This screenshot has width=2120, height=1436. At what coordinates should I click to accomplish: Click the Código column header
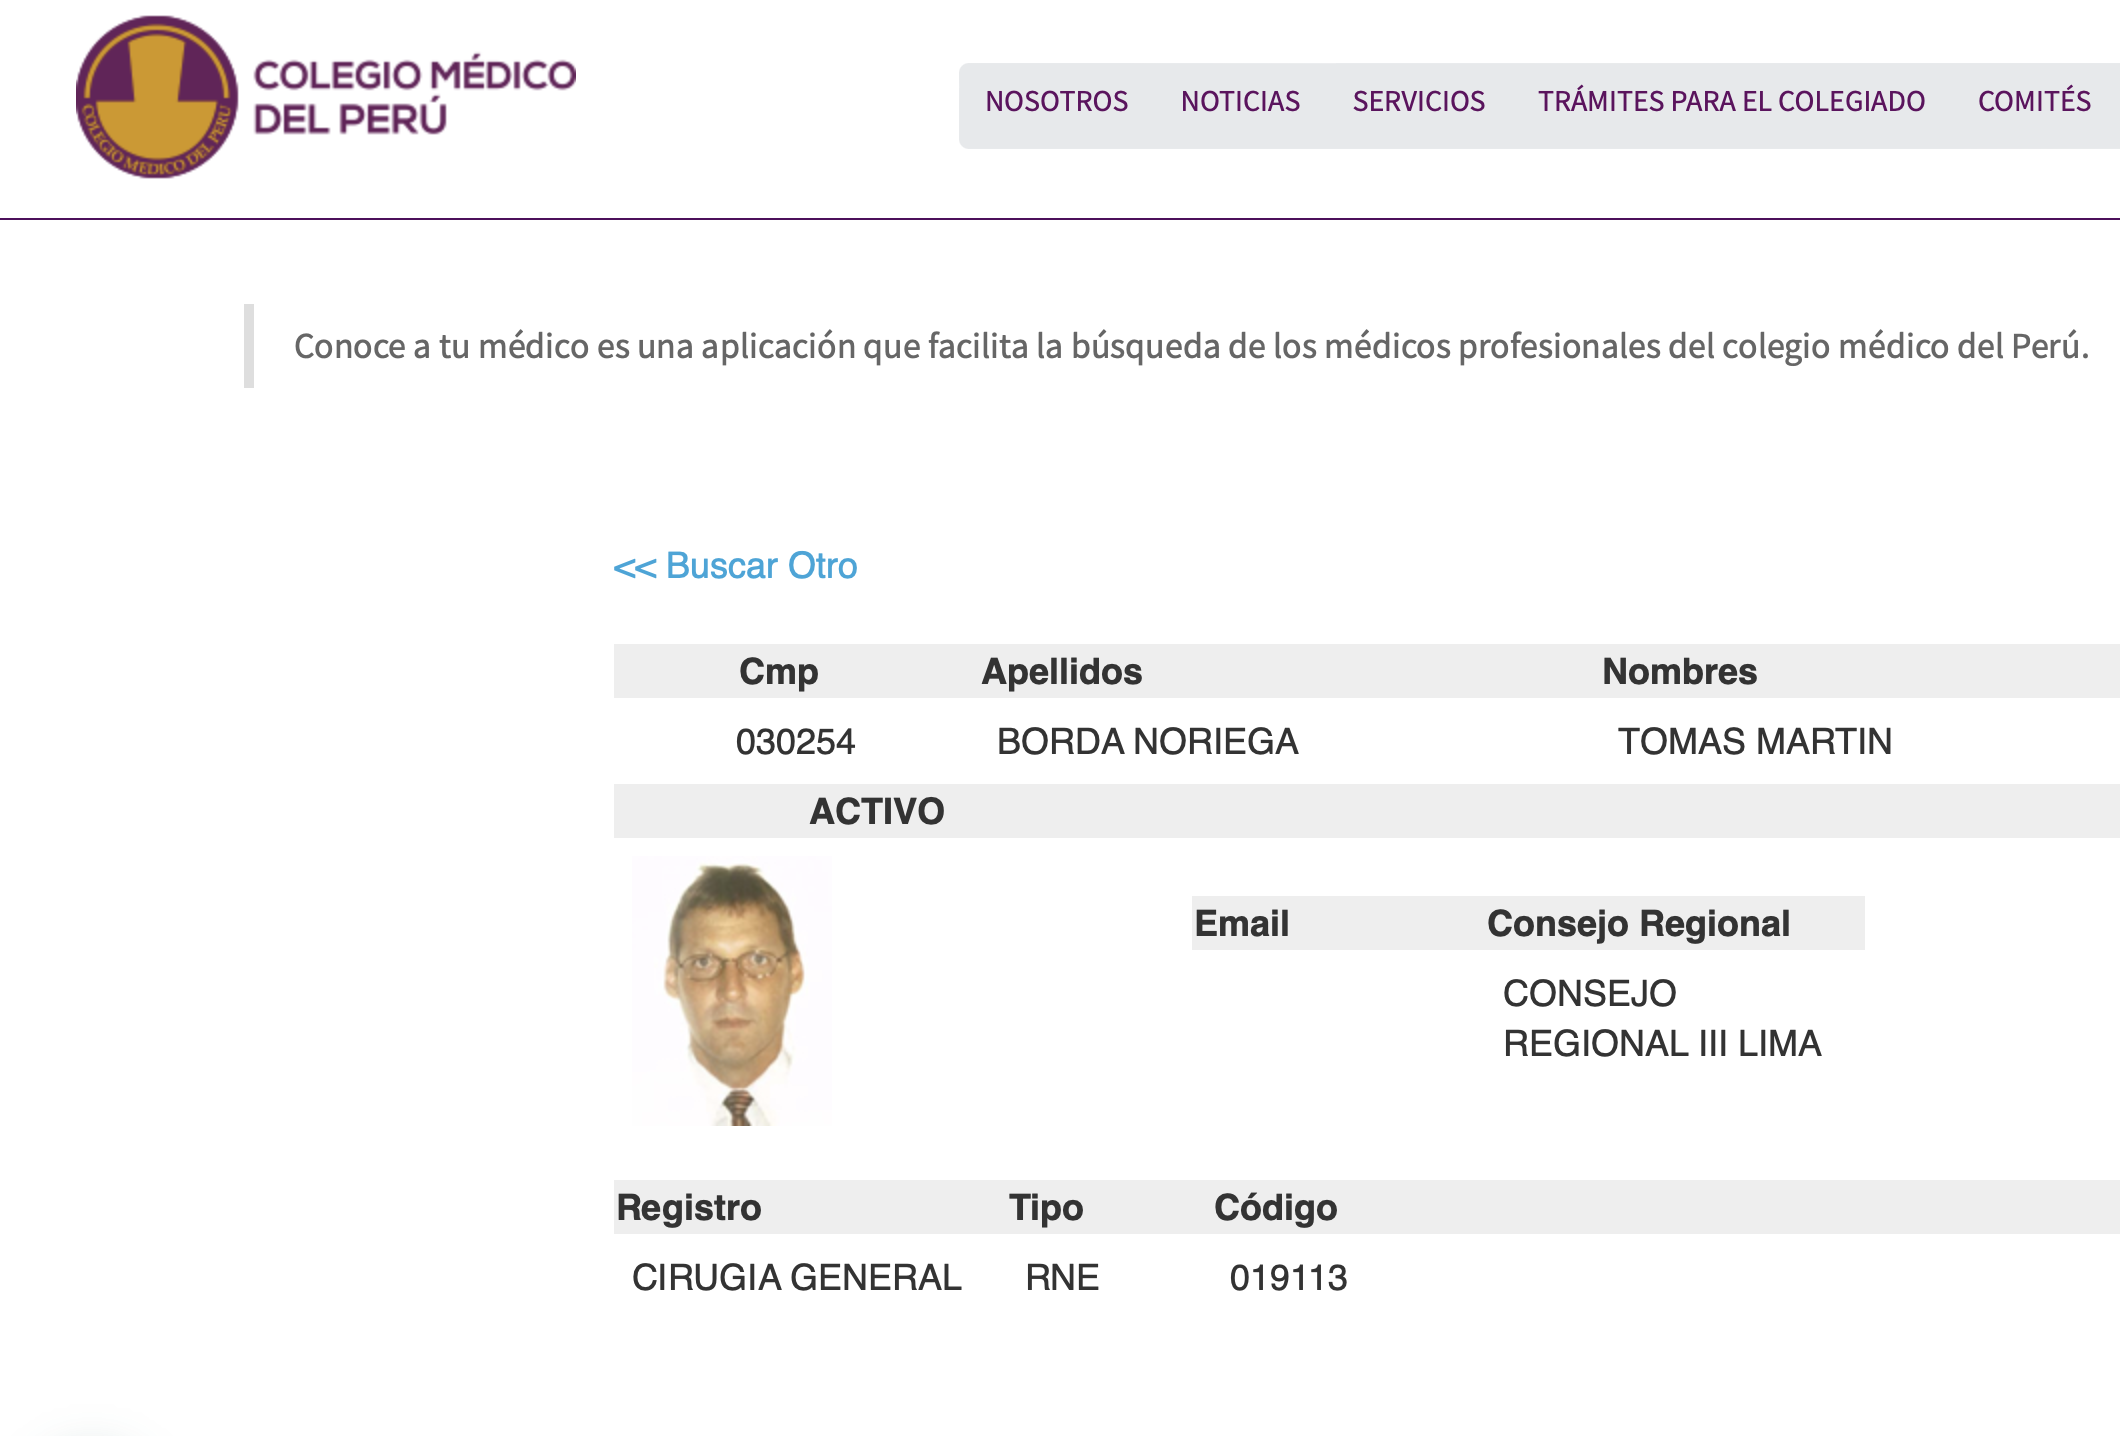(1275, 1208)
